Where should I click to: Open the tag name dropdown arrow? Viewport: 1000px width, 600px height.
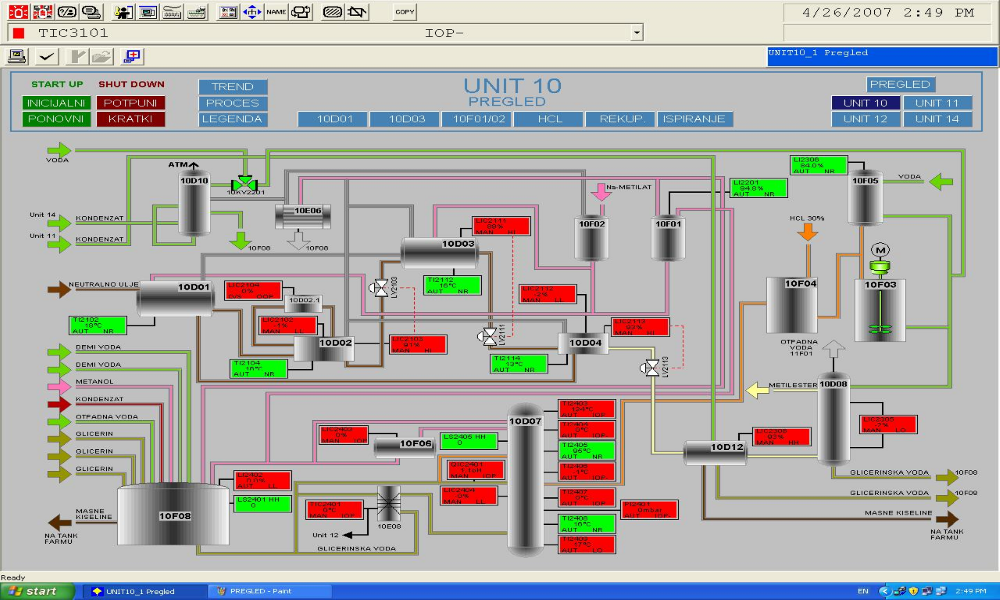coord(636,33)
